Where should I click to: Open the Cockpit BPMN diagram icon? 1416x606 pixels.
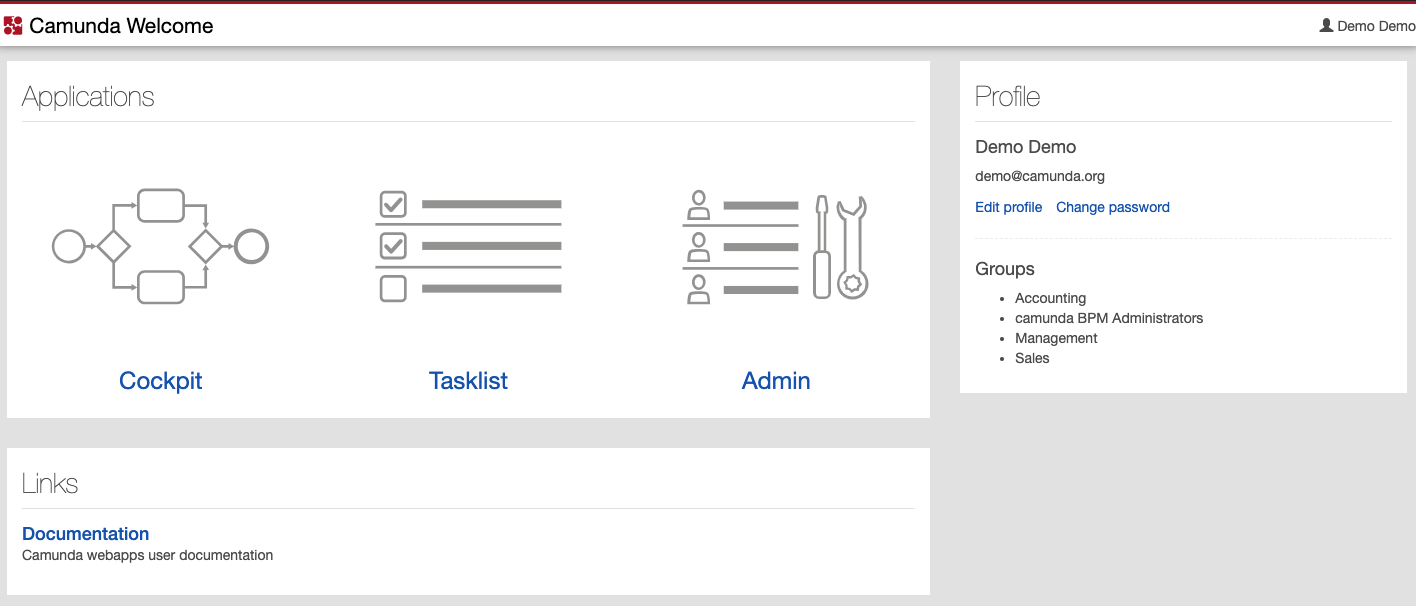[x=160, y=246]
